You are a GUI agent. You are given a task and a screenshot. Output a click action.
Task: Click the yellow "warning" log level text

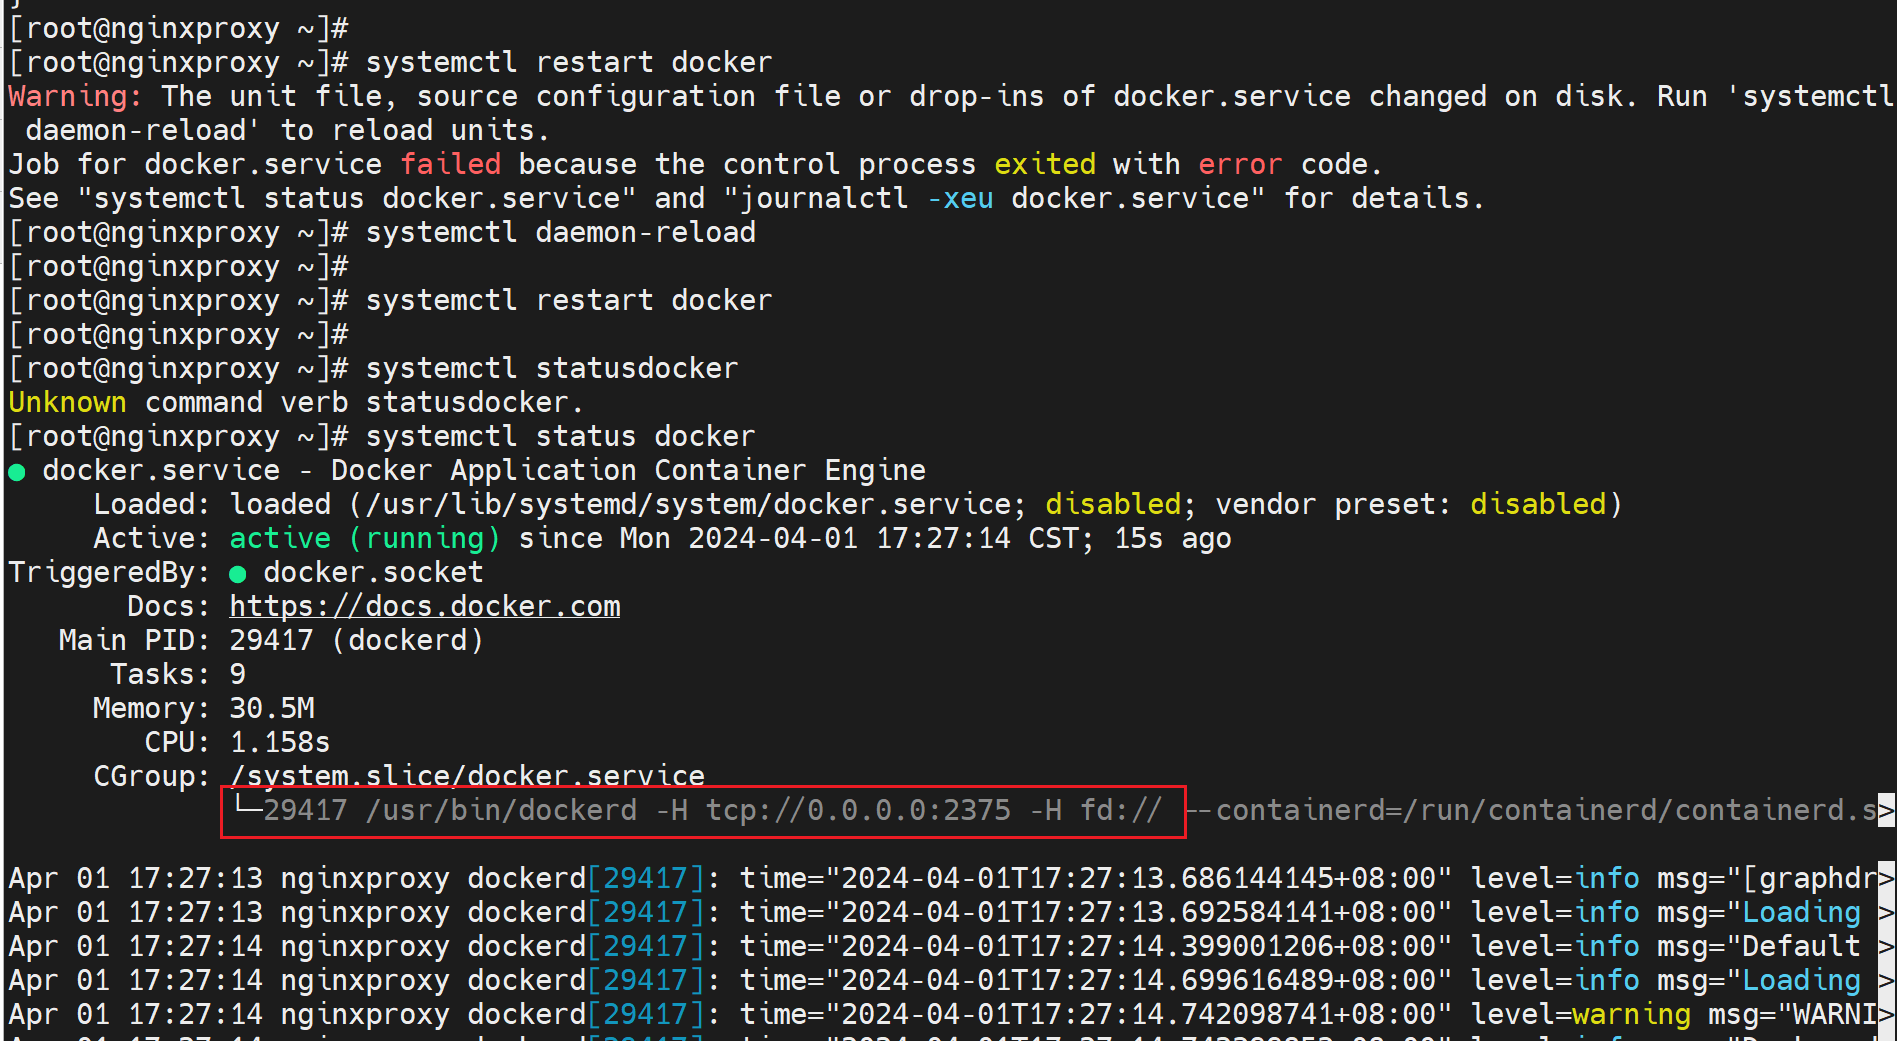1630,1014
